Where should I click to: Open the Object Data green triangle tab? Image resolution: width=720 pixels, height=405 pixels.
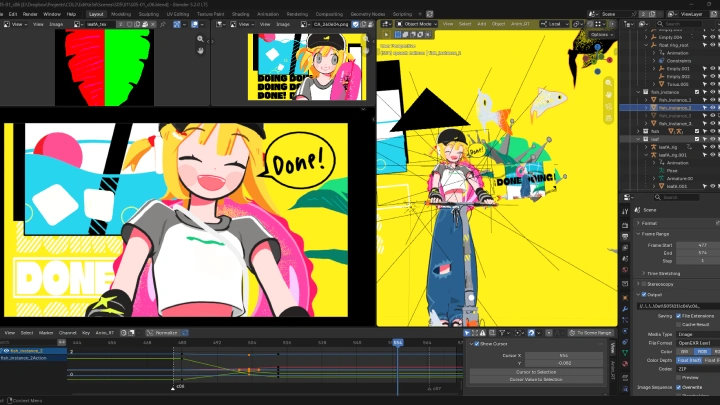[625, 353]
